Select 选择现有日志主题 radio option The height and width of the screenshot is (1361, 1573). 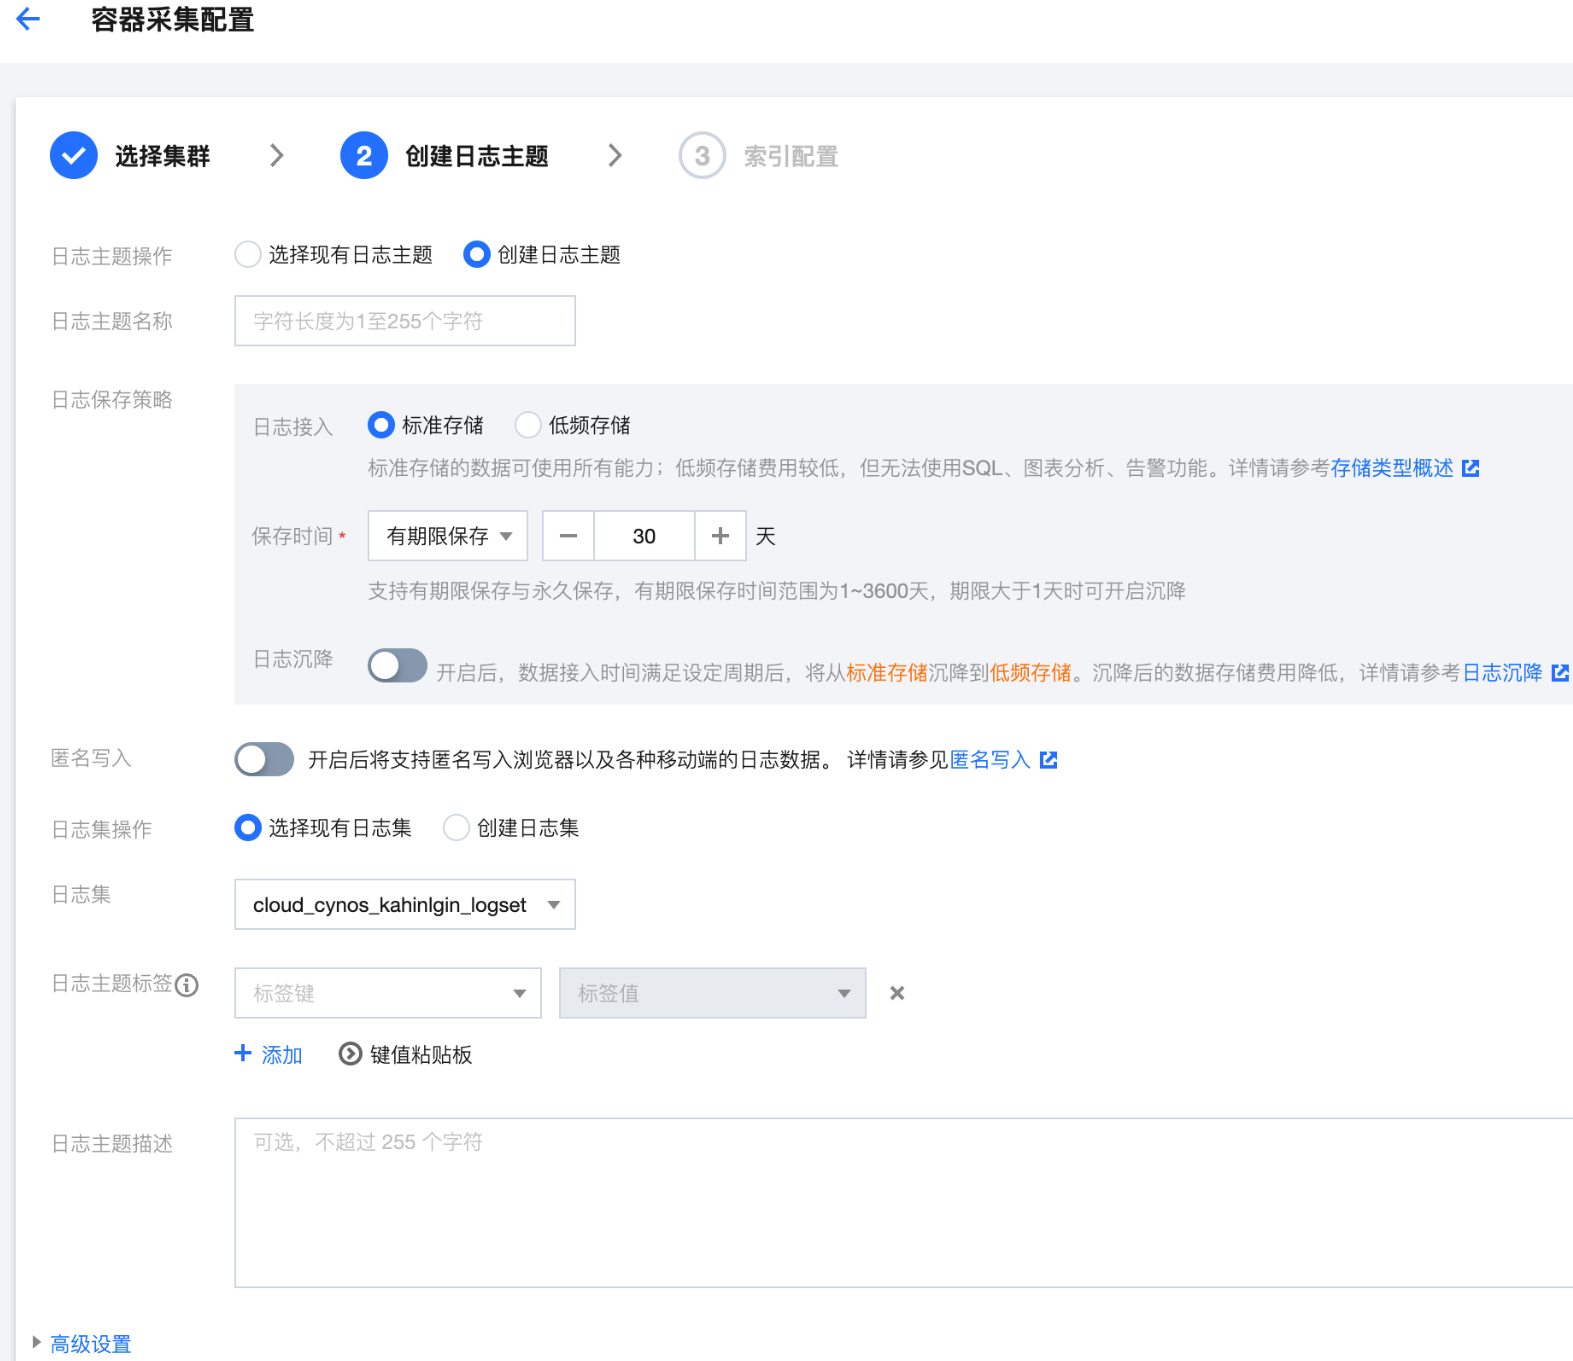[x=248, y=254]
